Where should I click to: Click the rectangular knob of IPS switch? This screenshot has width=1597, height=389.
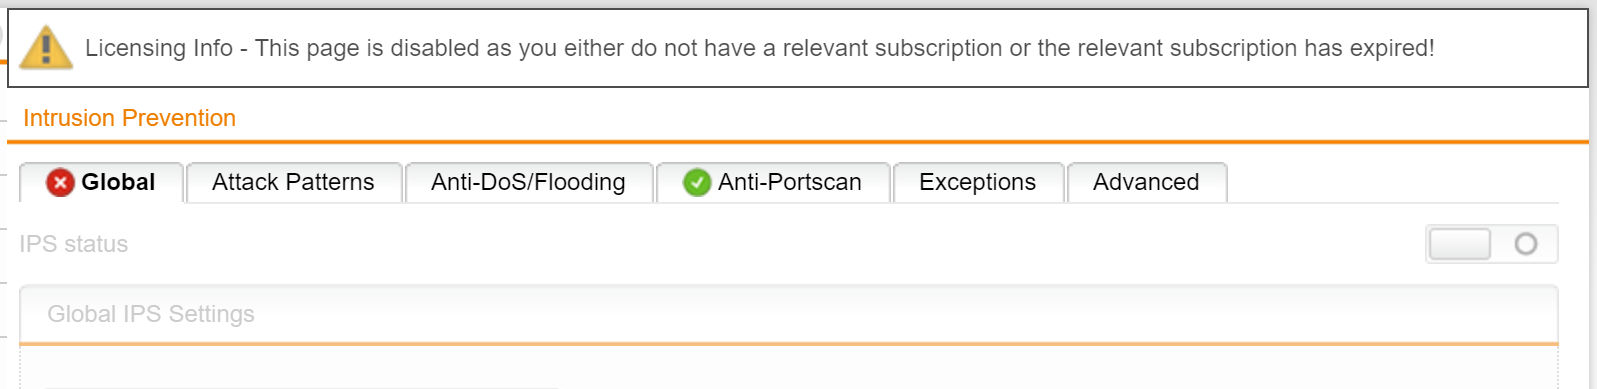[x=1460, y=244]
